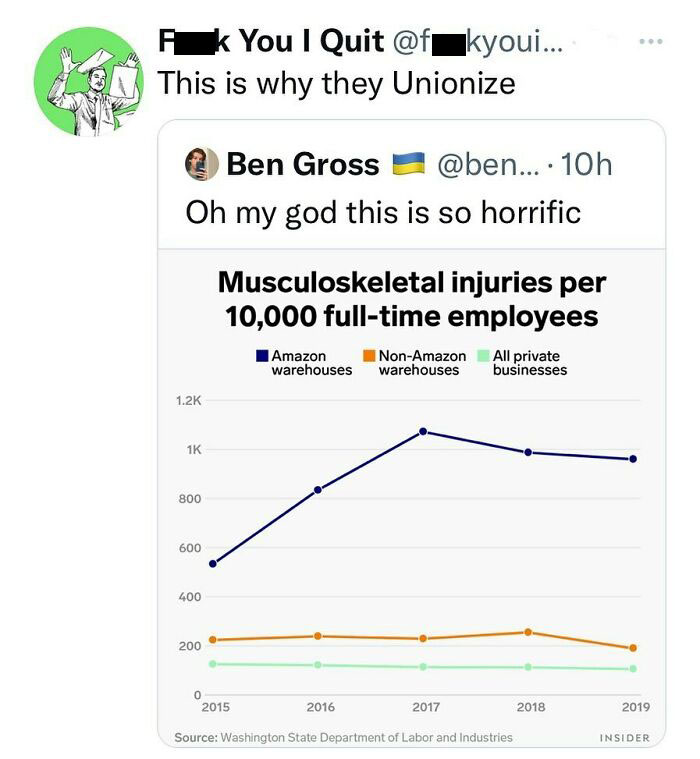Open Ben Gross's display name
Image resolution: width=700 pixels, height=759 pixels.
pyautogui.click(x=303, y=164)
